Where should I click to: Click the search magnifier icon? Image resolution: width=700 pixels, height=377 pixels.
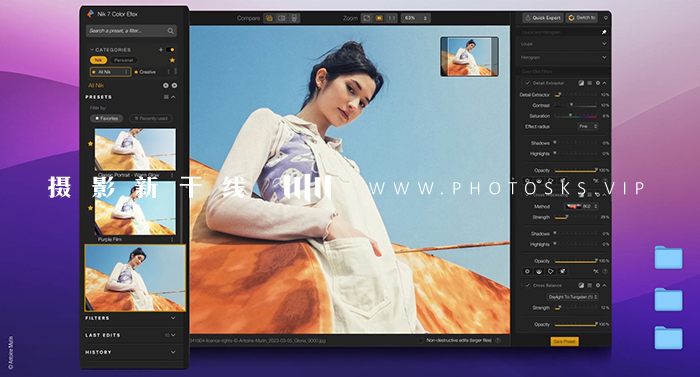(x=171, y=31)
